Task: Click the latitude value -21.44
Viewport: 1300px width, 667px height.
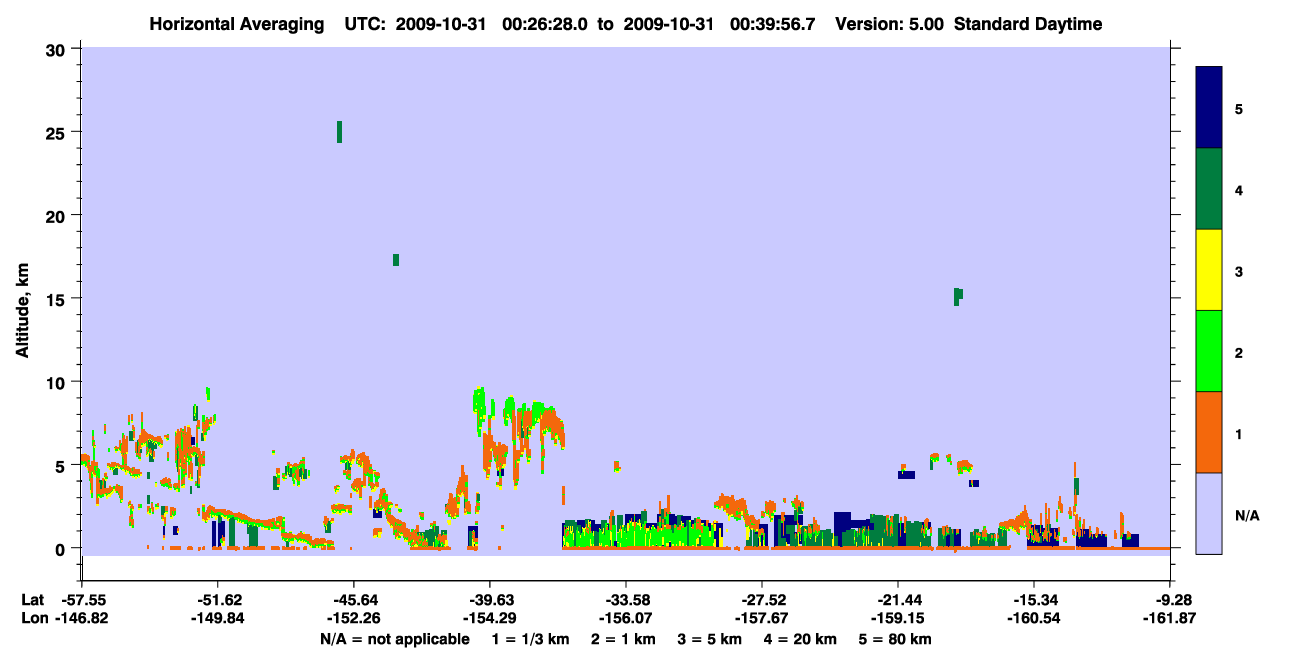Action: 898,600
